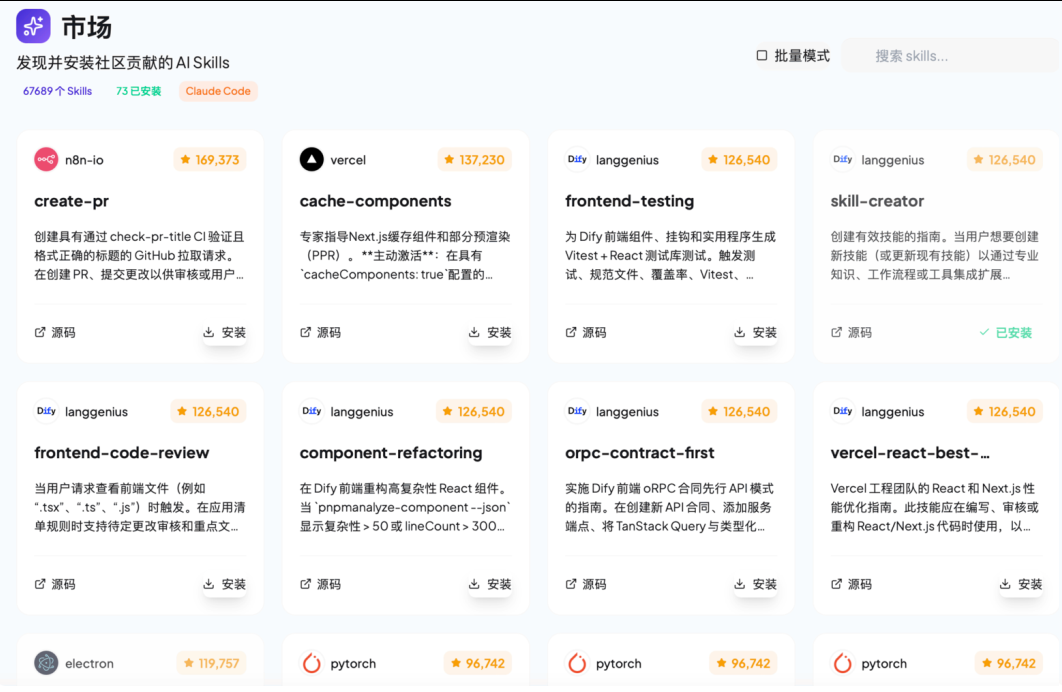
Task: Open the vercel-react-best-… card title
Action: 910,453
